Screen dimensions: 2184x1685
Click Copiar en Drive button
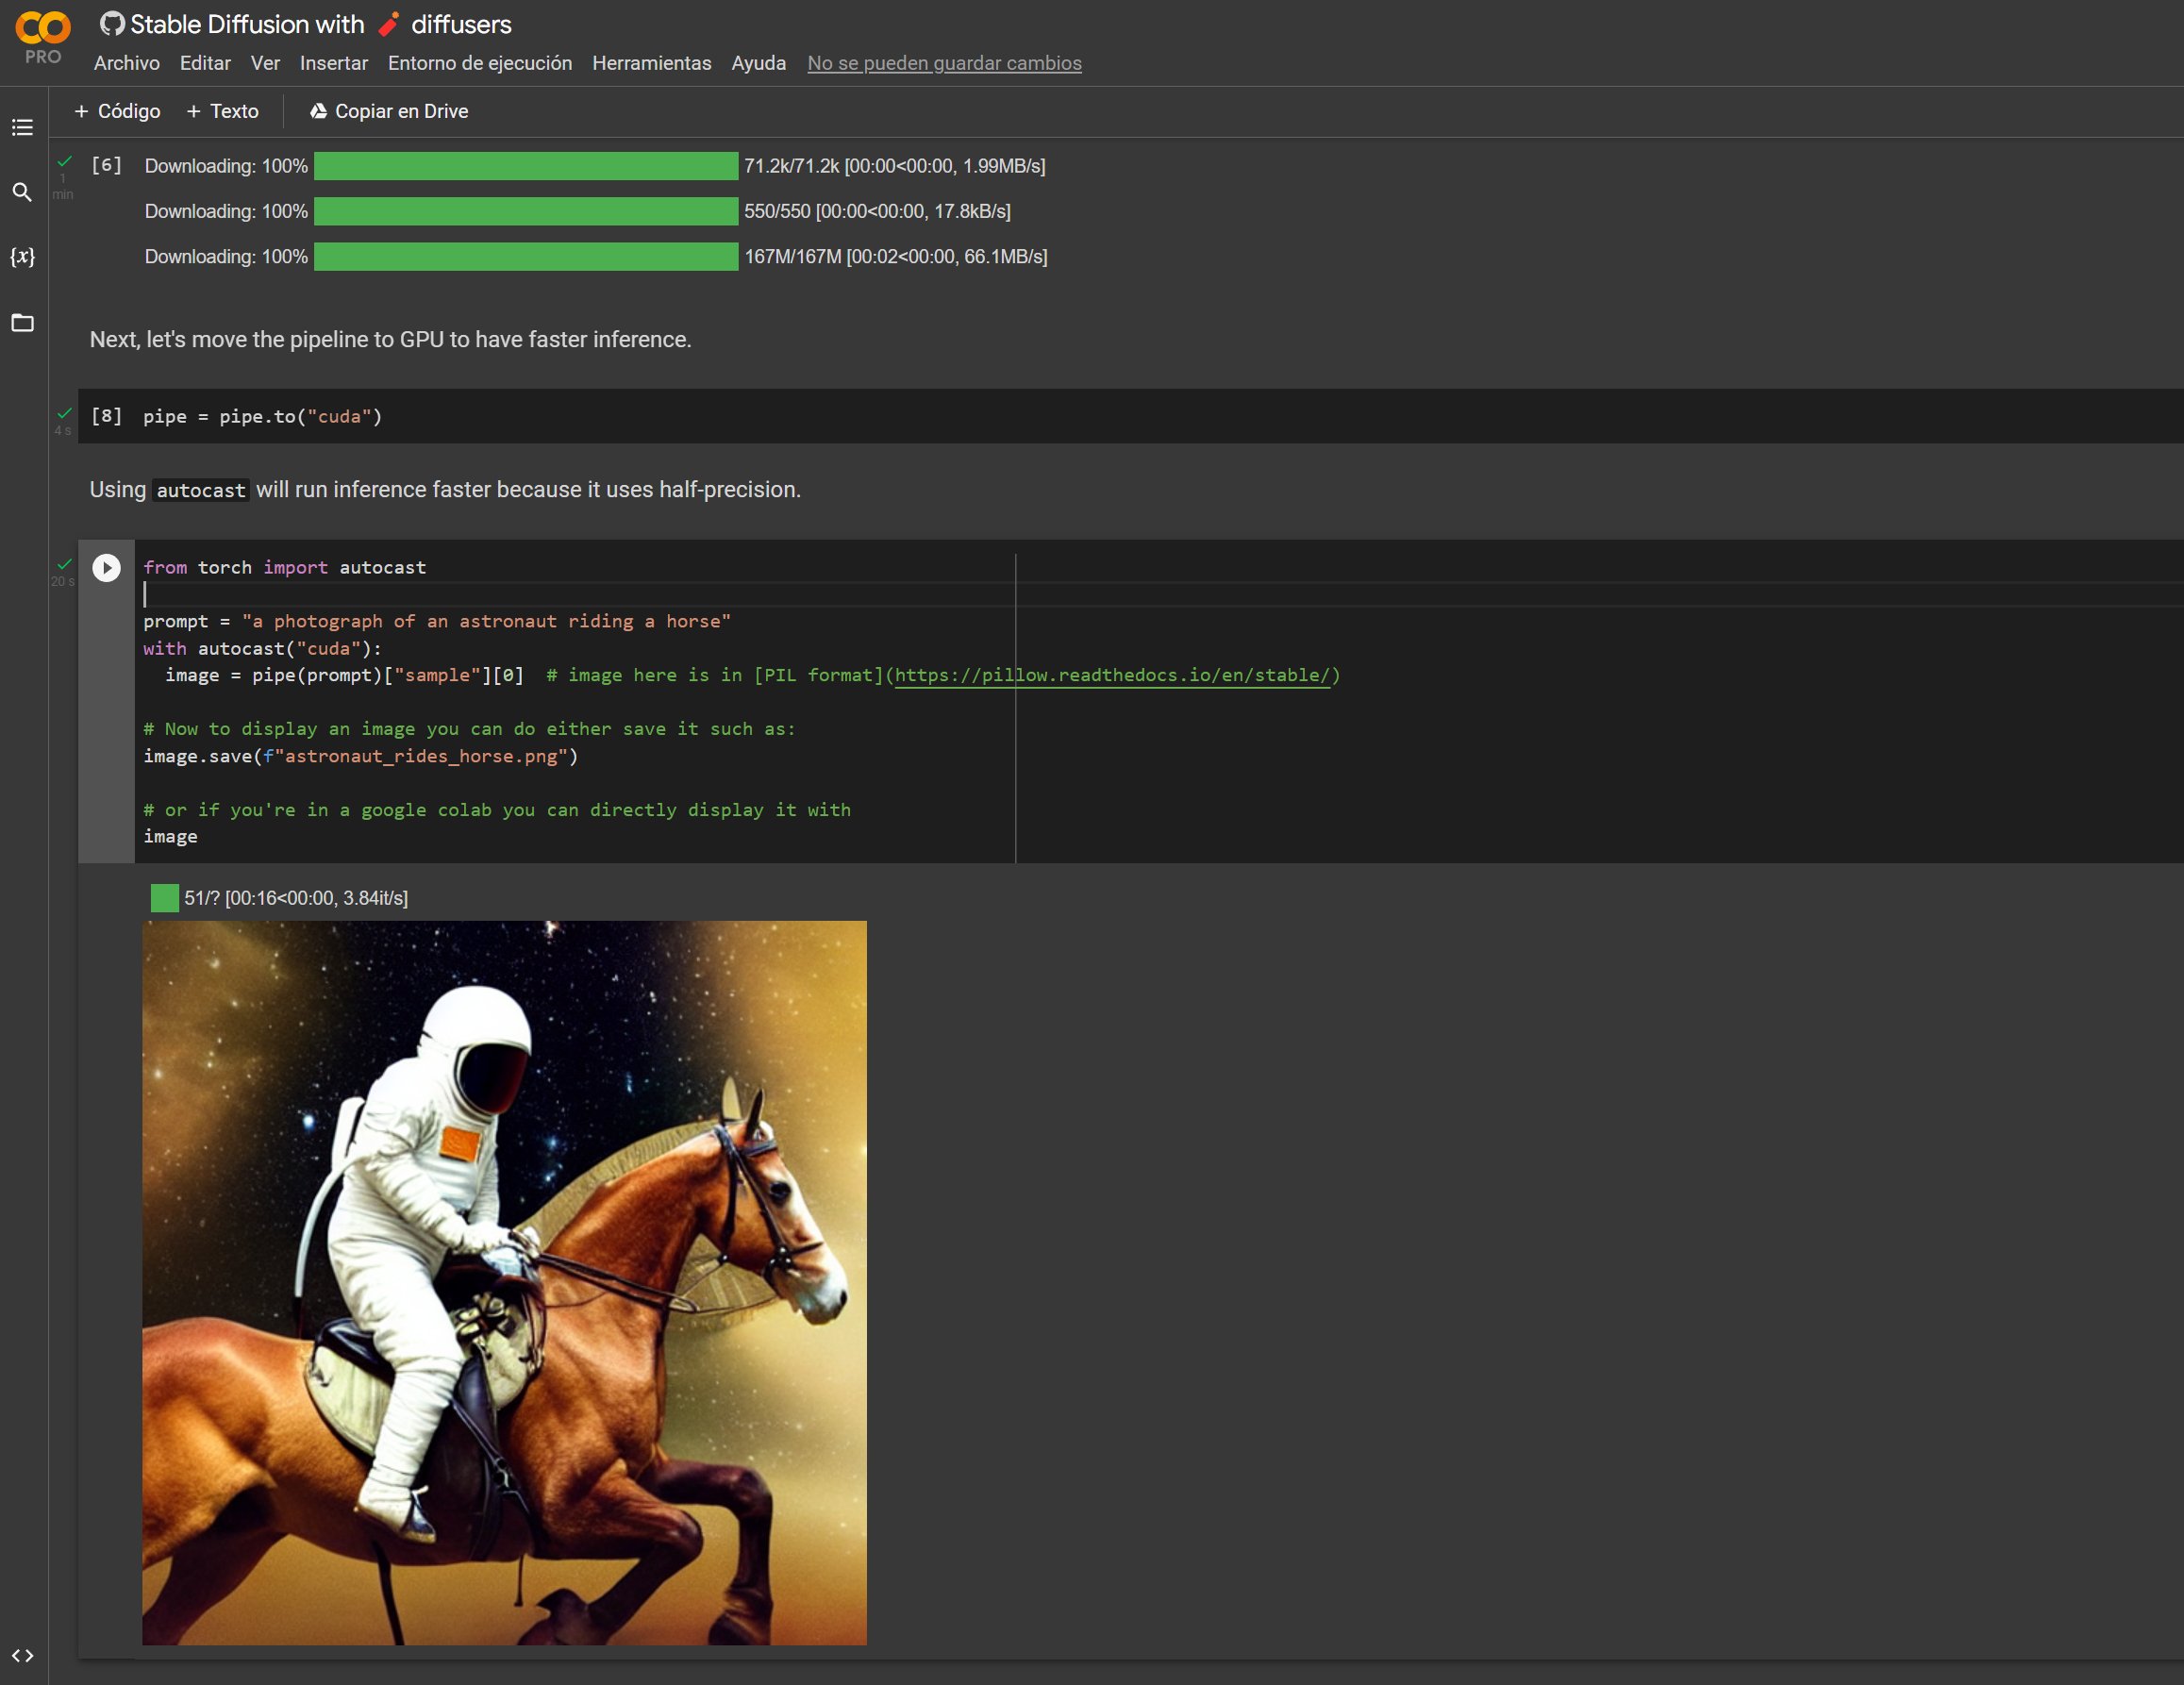(388, 111)
